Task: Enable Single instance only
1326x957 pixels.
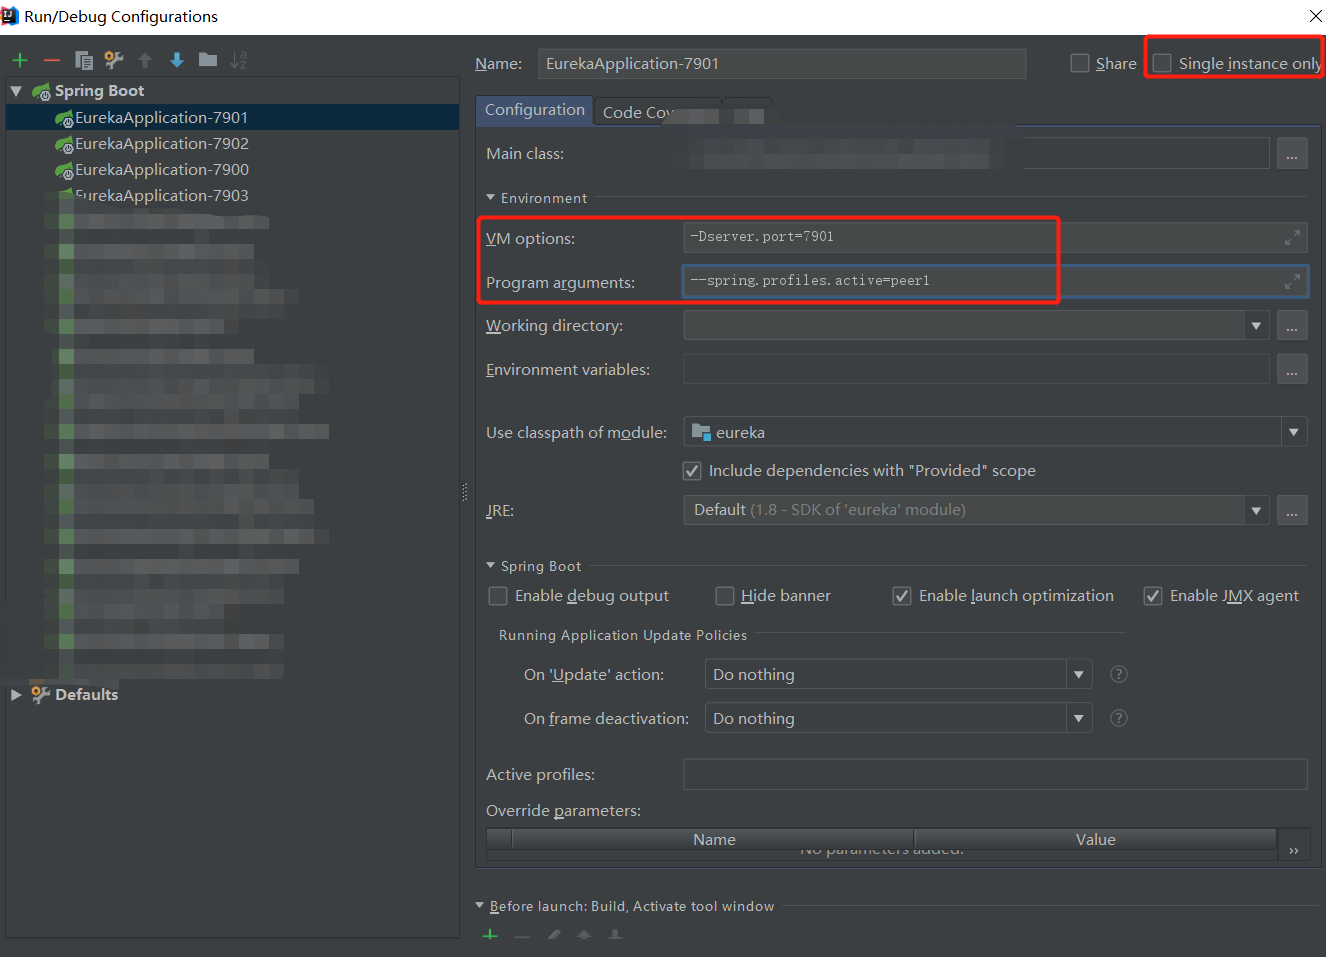Action: pyautogui.click(x=1162, y=63)
